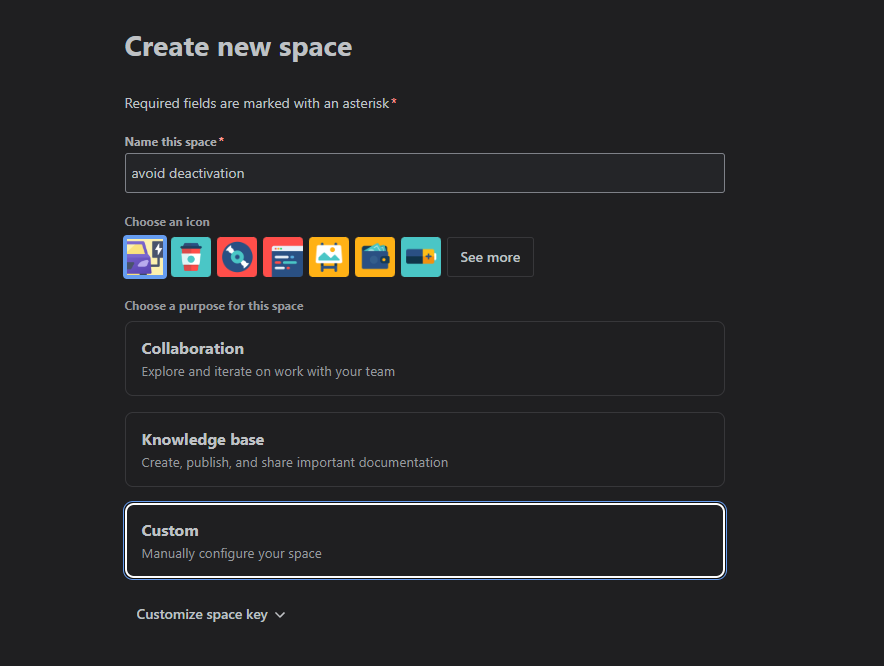Open See more icons
The image size is (884, 666).
(490, 257)
